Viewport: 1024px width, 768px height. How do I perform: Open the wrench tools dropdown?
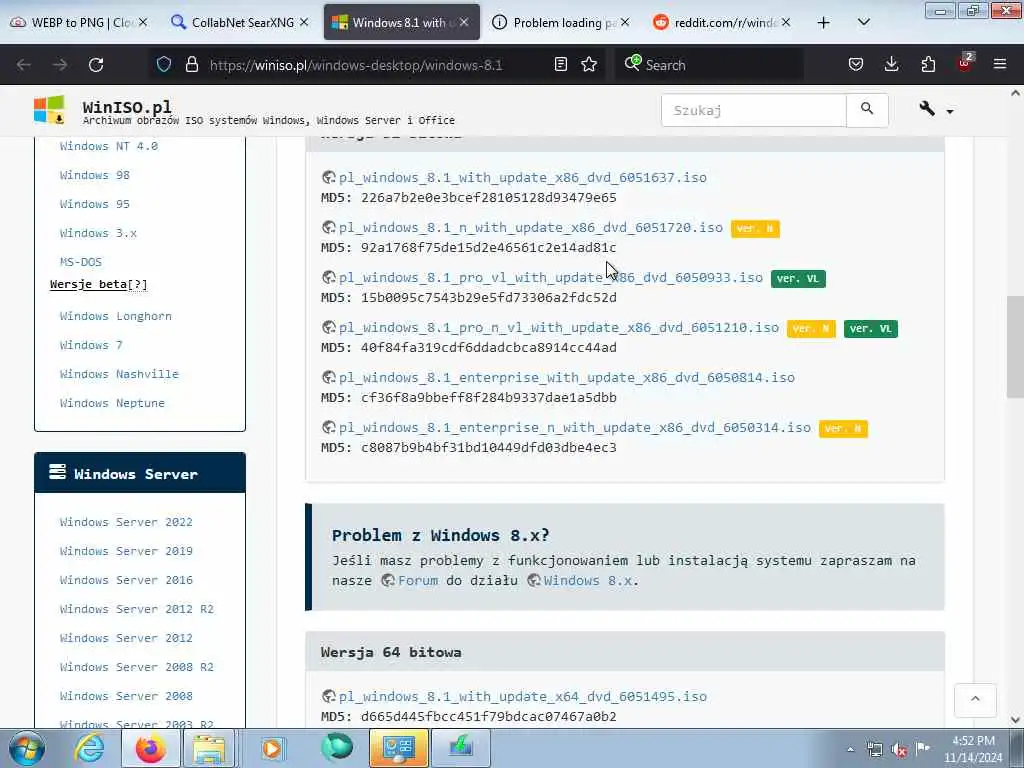[935, 109]
